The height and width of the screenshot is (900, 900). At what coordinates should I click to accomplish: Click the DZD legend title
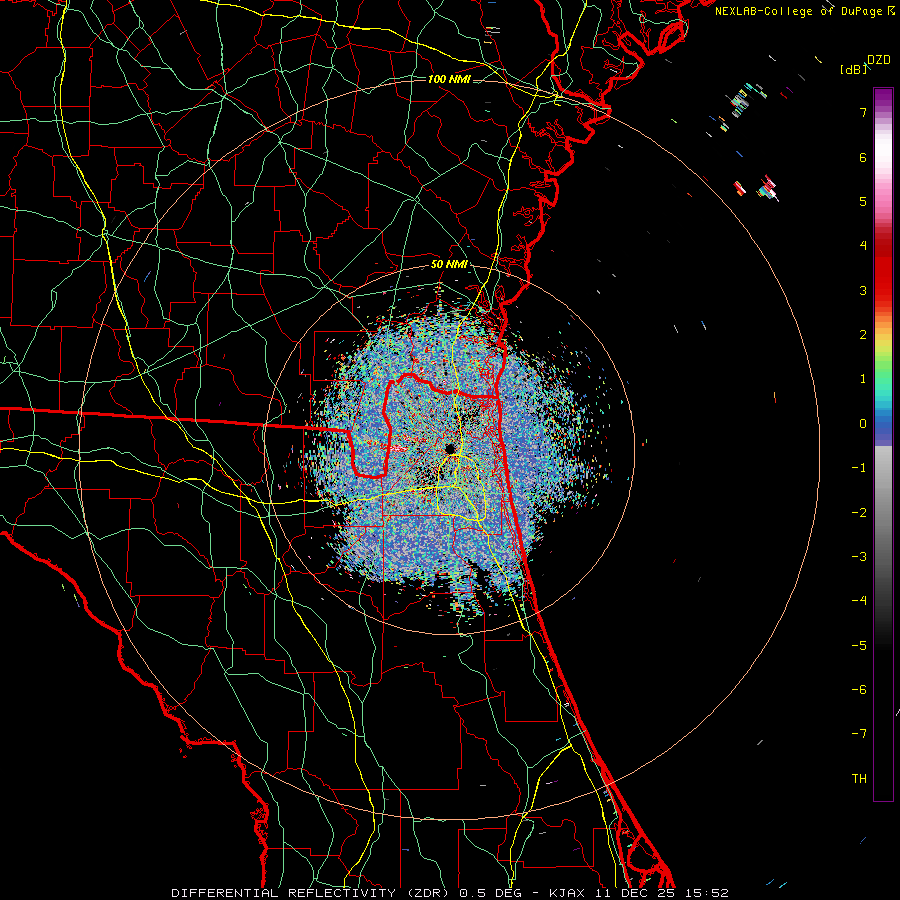tap(879, 60)
